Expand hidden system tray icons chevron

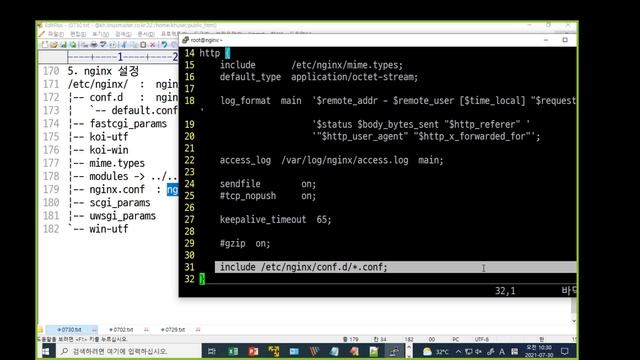coord(458,351)
